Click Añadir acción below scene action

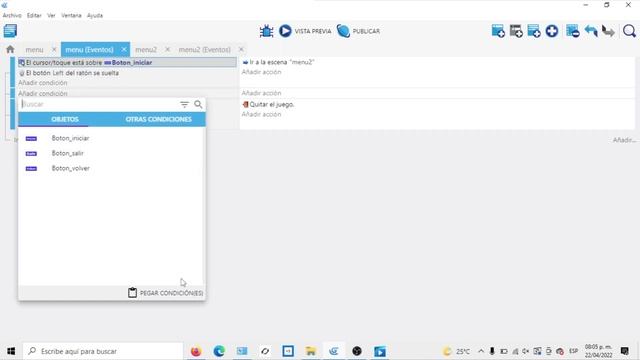click(x=261, y=72)
